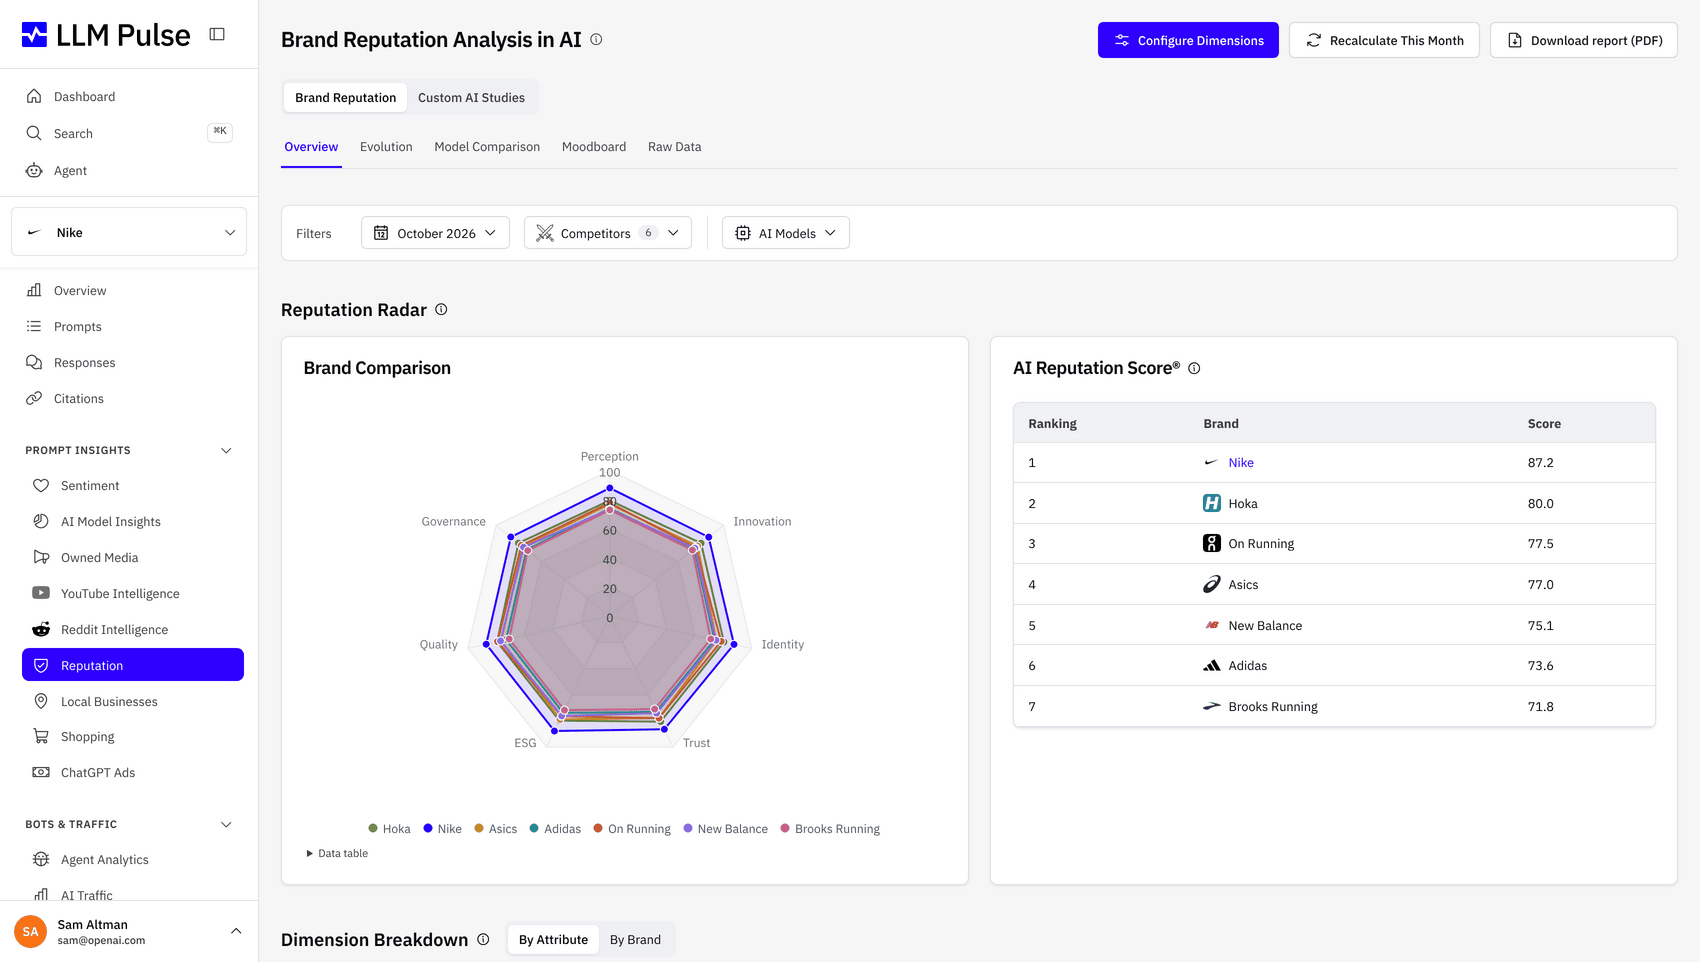The width and height of the screenshot is (1700, 962).
Task: Open Owned Media flag icon
Action: (x=41, y=557)
